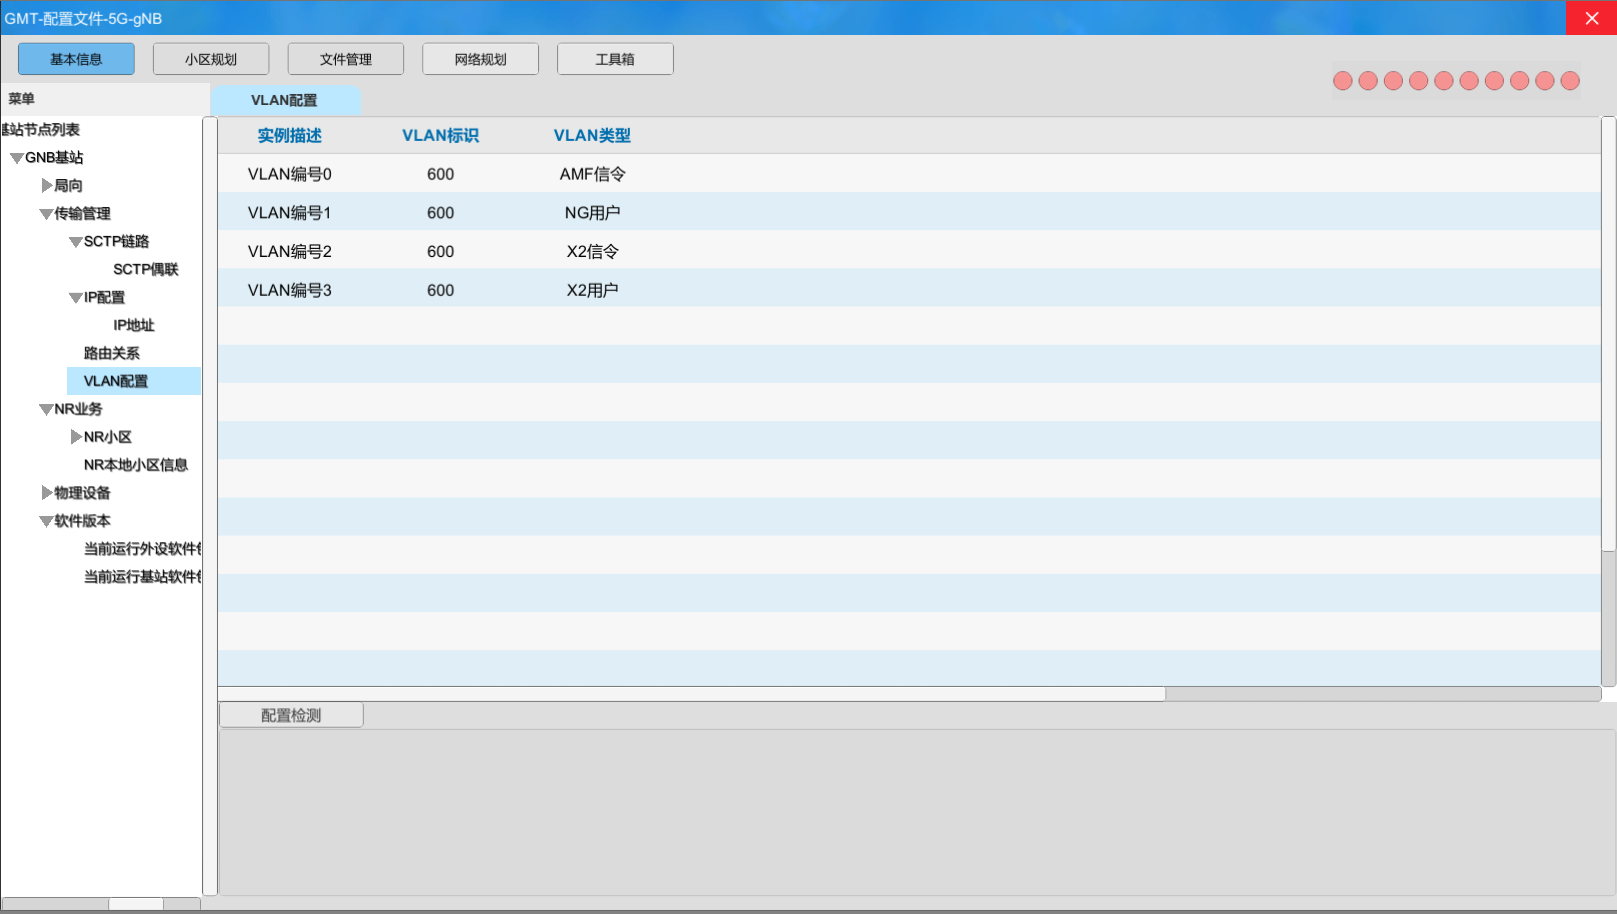Screen dimensions: 1617x914
Task: Open the 基本信息 tab button
Action: click(x=76, y=59)
